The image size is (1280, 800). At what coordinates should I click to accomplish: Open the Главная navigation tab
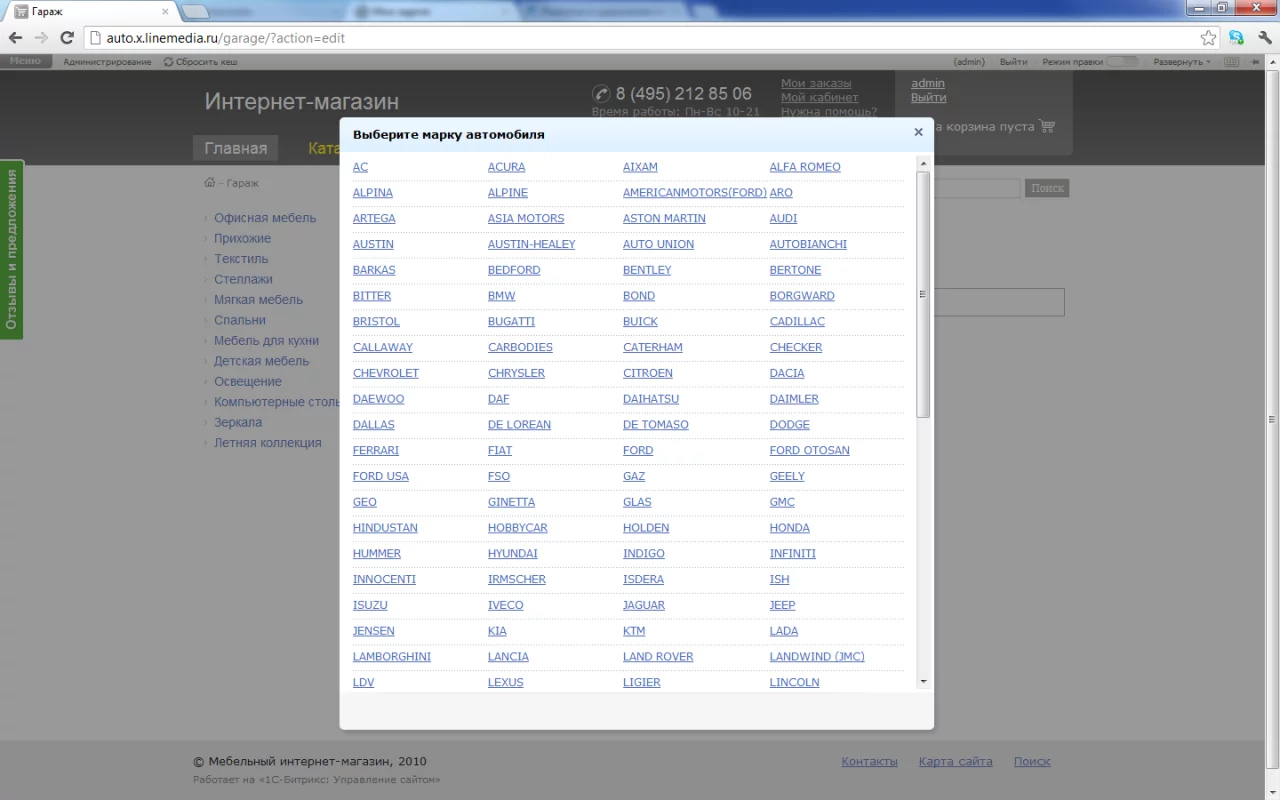tap(236, 148)
